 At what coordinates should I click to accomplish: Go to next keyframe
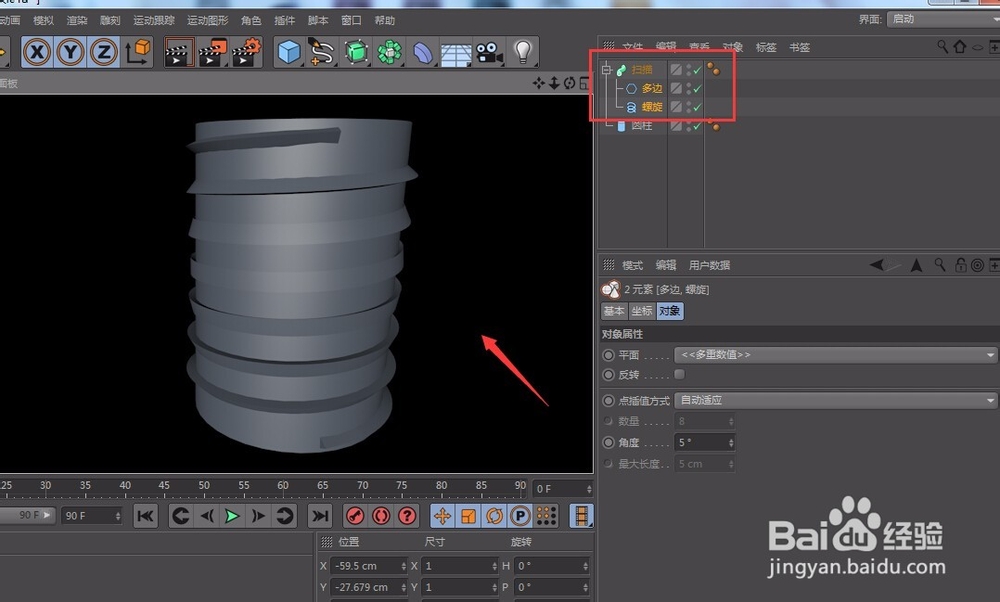(x=284, y=515)
